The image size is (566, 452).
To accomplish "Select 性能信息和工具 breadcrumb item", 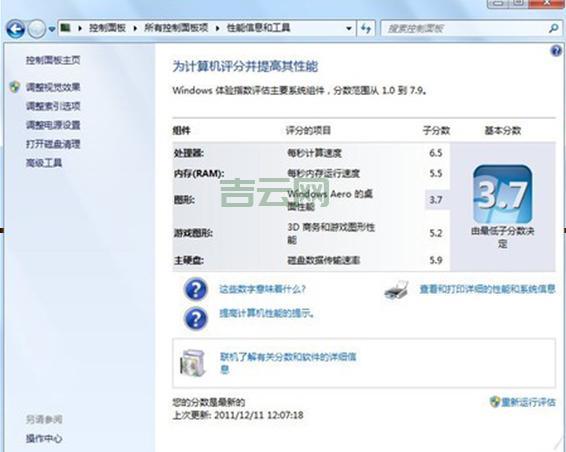I will tap(258, 28).
